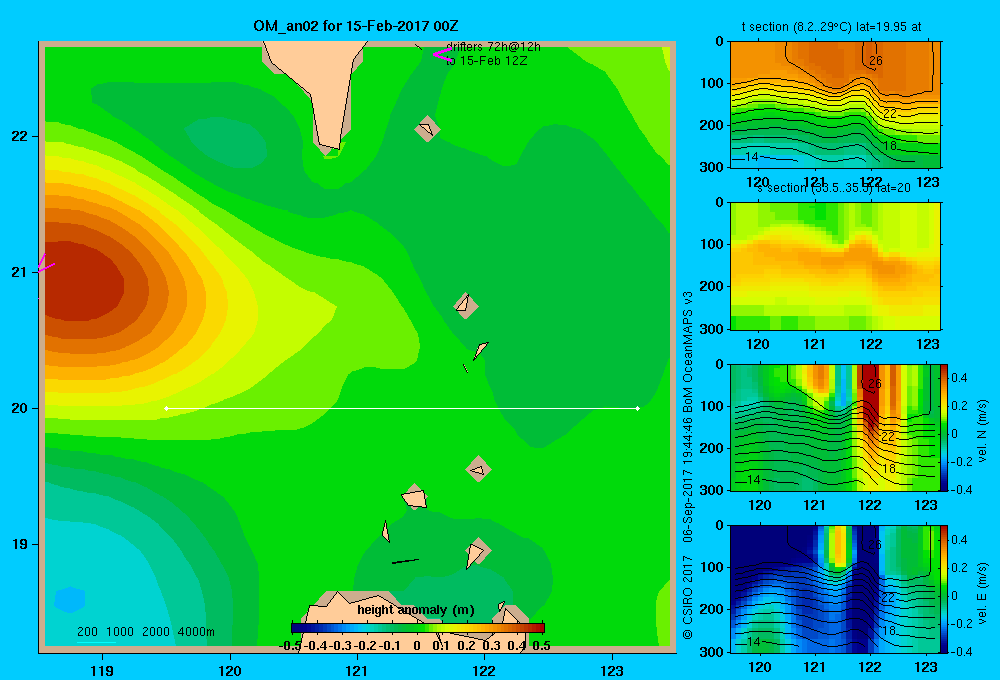
Task: Click longitude label 119 on main map
Action: [102, 670]
